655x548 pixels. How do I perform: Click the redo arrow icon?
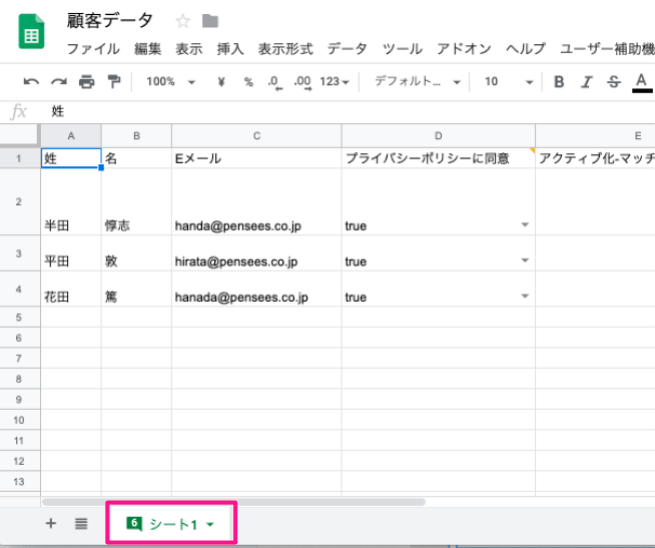[x=59, y=82]
